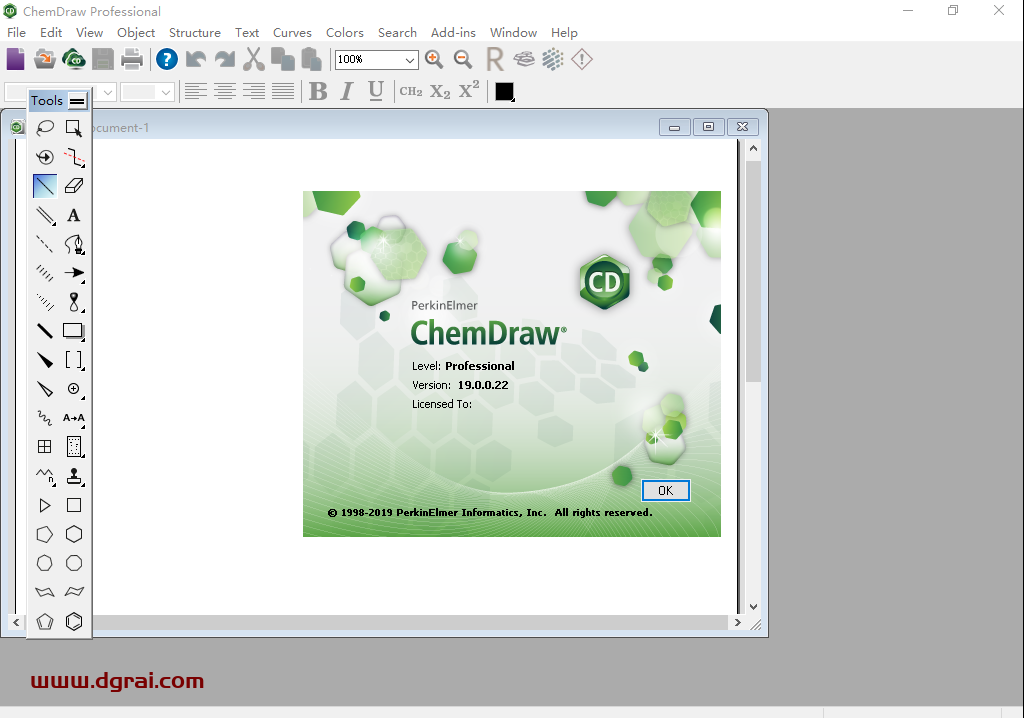This screenshot has height=718, width=1024.
Task: Pick the Chemical Symbols circled-plus tool
Action: click(74, 389)
